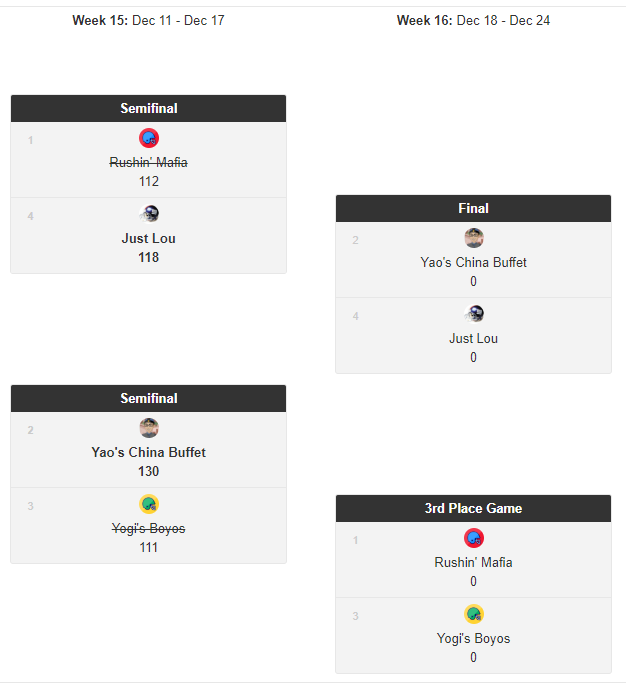Open Yao's China Buffet in Final matchup
626x690 pixels.
point(474,262)
